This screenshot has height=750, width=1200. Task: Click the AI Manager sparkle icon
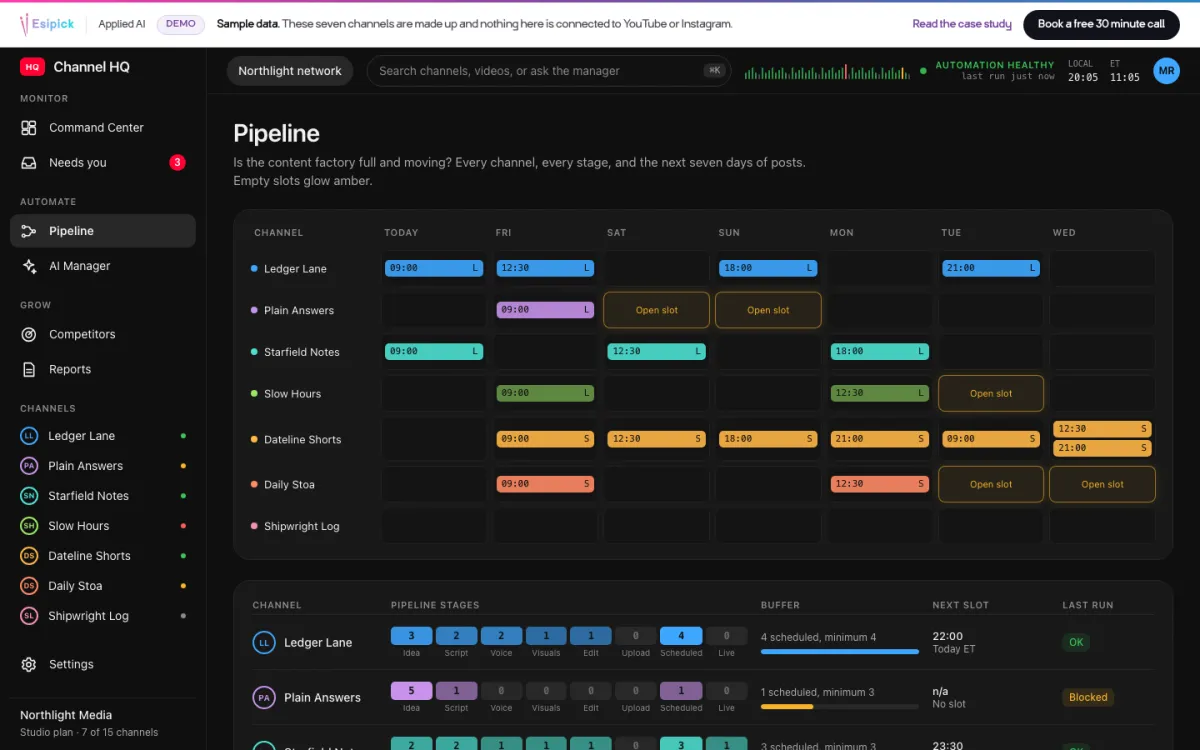click(29, 266)
